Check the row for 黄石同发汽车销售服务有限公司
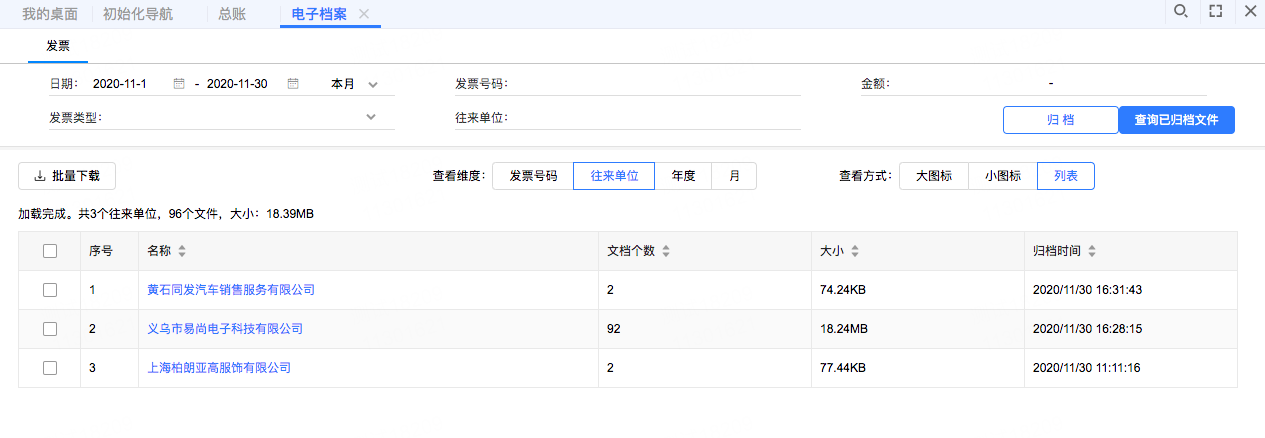This screenshot has height=438, width=1265. 50,290
